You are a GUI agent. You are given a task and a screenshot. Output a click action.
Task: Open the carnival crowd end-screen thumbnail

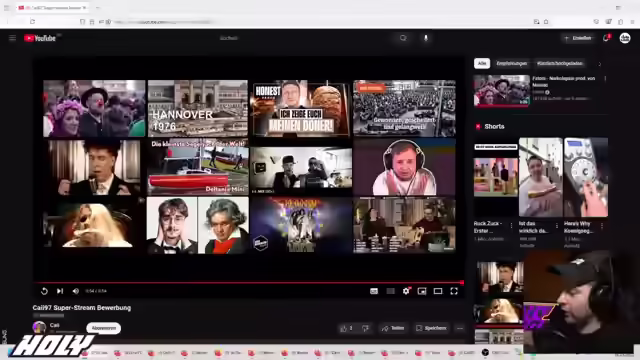click(94, 109)
